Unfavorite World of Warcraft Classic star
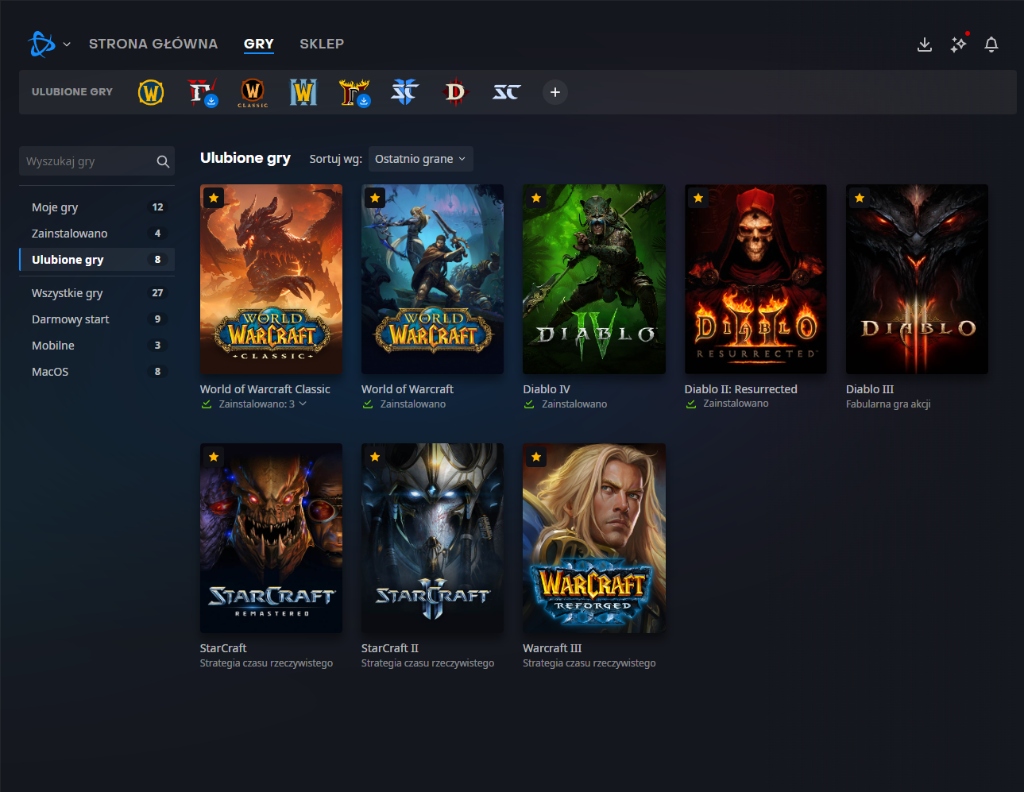 click(x=214, y=198)
